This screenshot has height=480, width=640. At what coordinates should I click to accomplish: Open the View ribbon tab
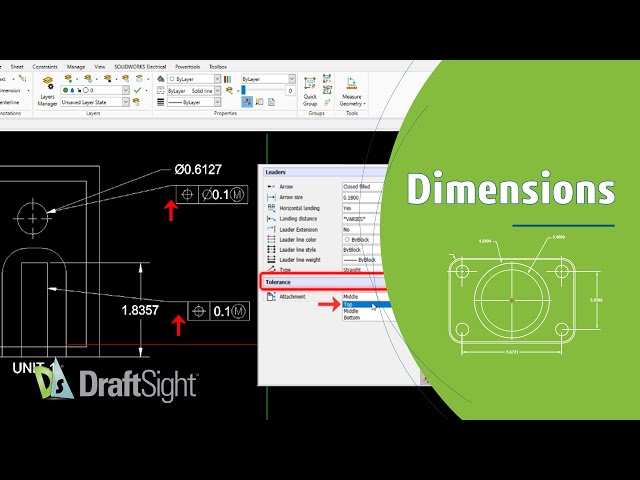pyautogui.click(x=100, y=67)
